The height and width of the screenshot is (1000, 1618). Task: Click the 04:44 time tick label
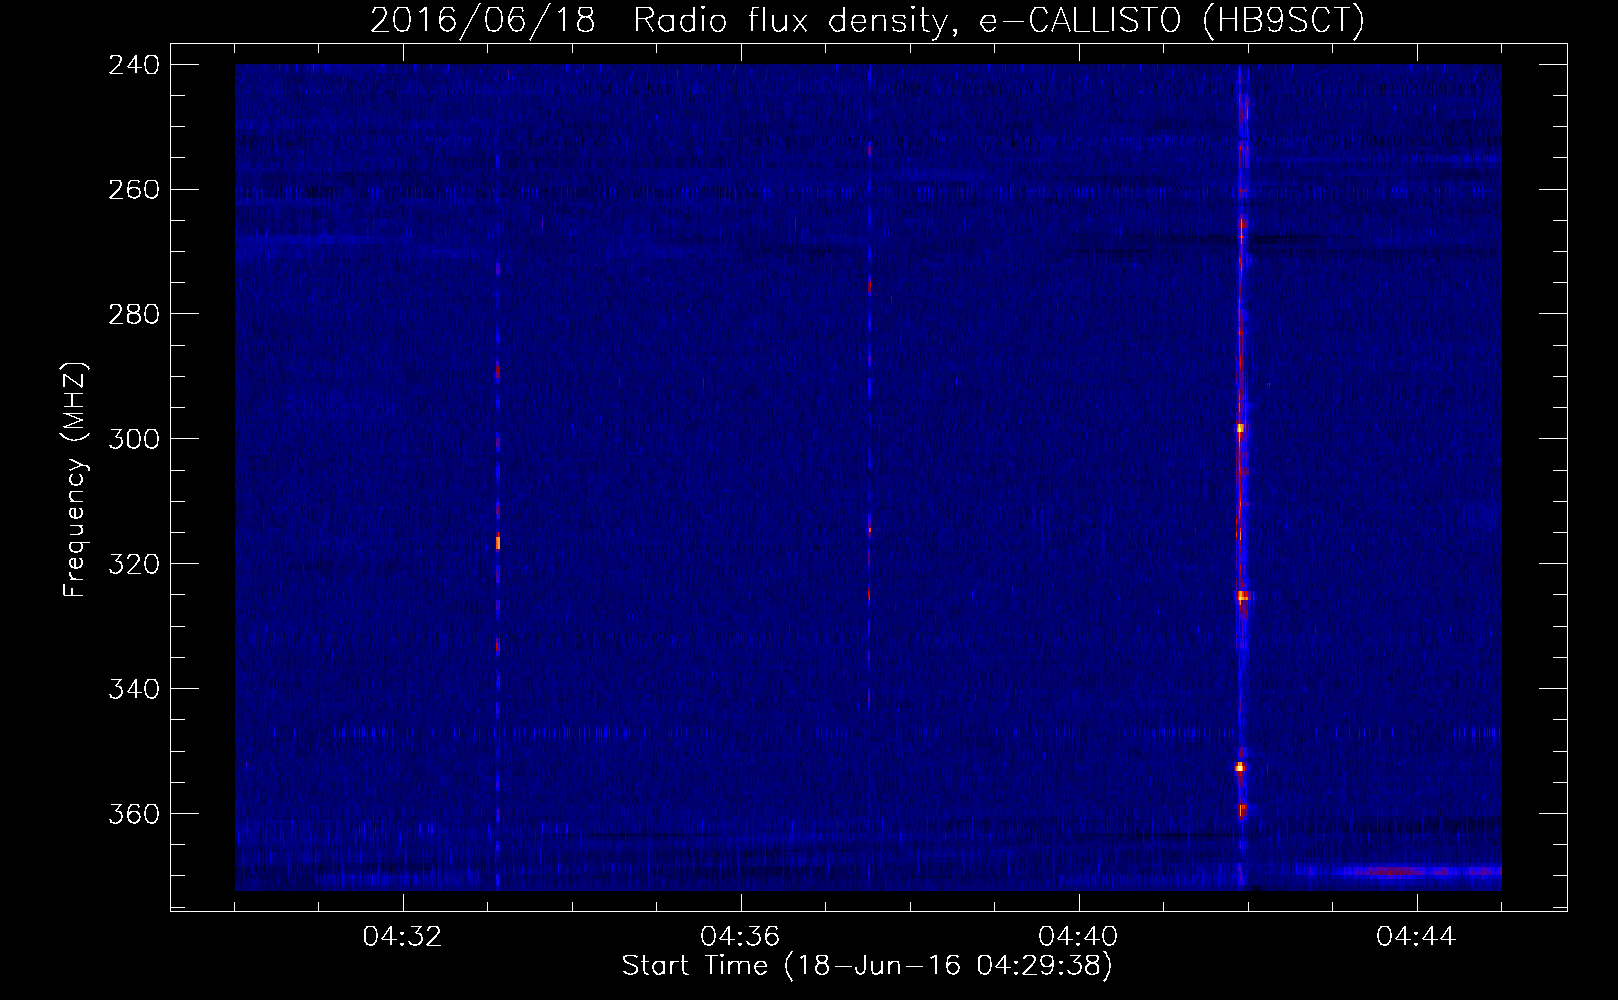point(1417,937)
